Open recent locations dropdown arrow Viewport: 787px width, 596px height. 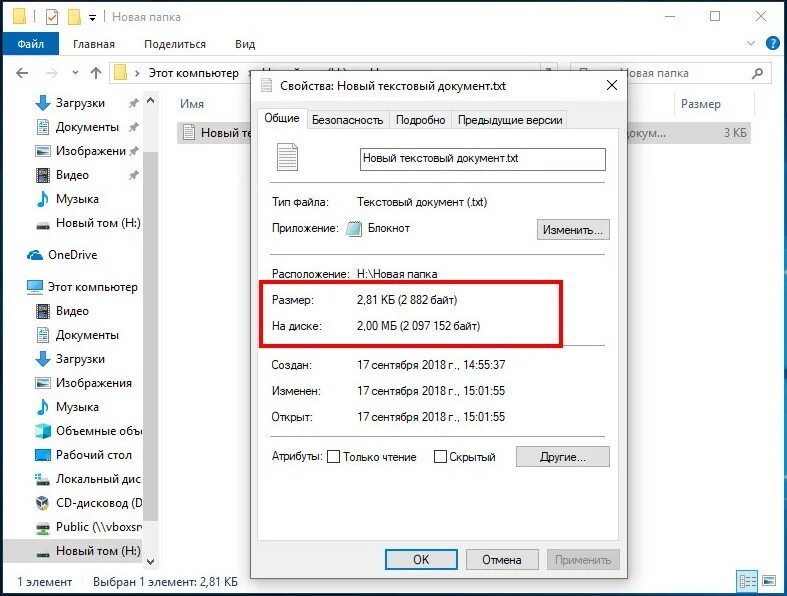pos(75,73)
